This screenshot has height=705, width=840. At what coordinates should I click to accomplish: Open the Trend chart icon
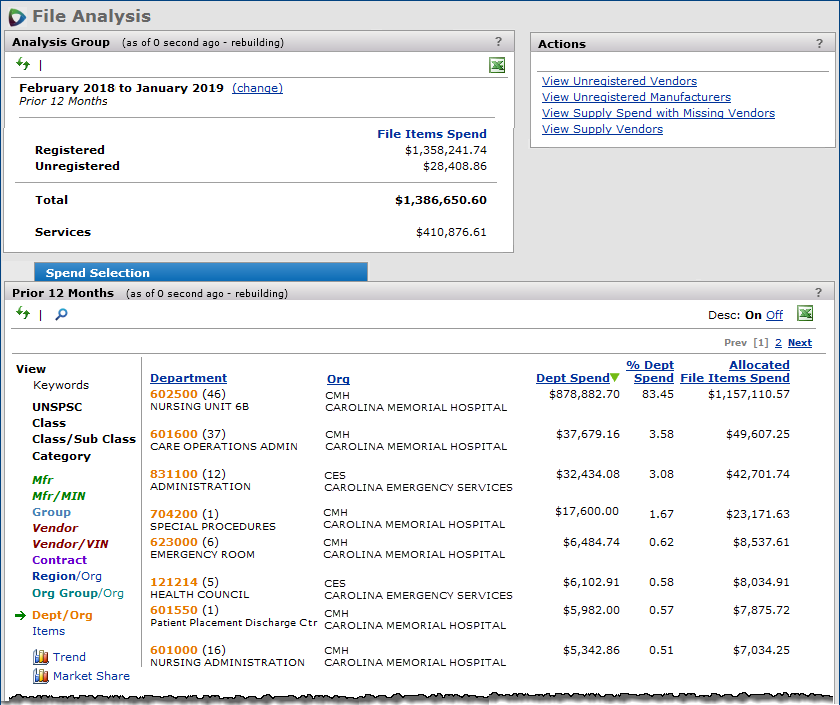pyautogui.click(x=41, y=657)
